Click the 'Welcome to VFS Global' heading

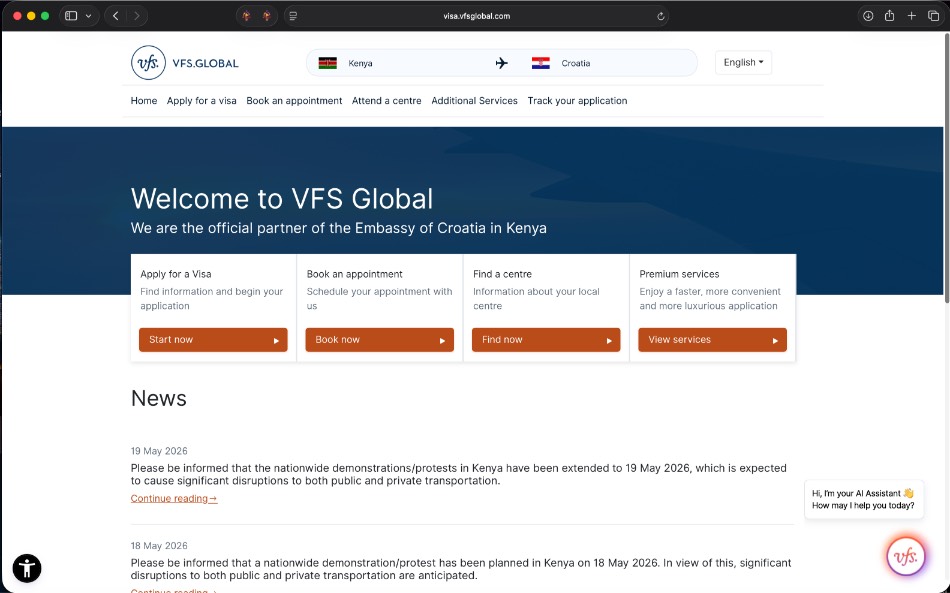click(x=282, y=199)
